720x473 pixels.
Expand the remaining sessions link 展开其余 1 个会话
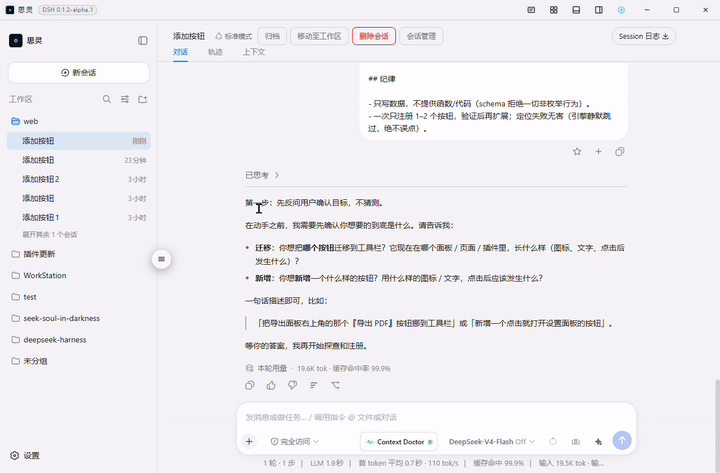tap(50, 235)
